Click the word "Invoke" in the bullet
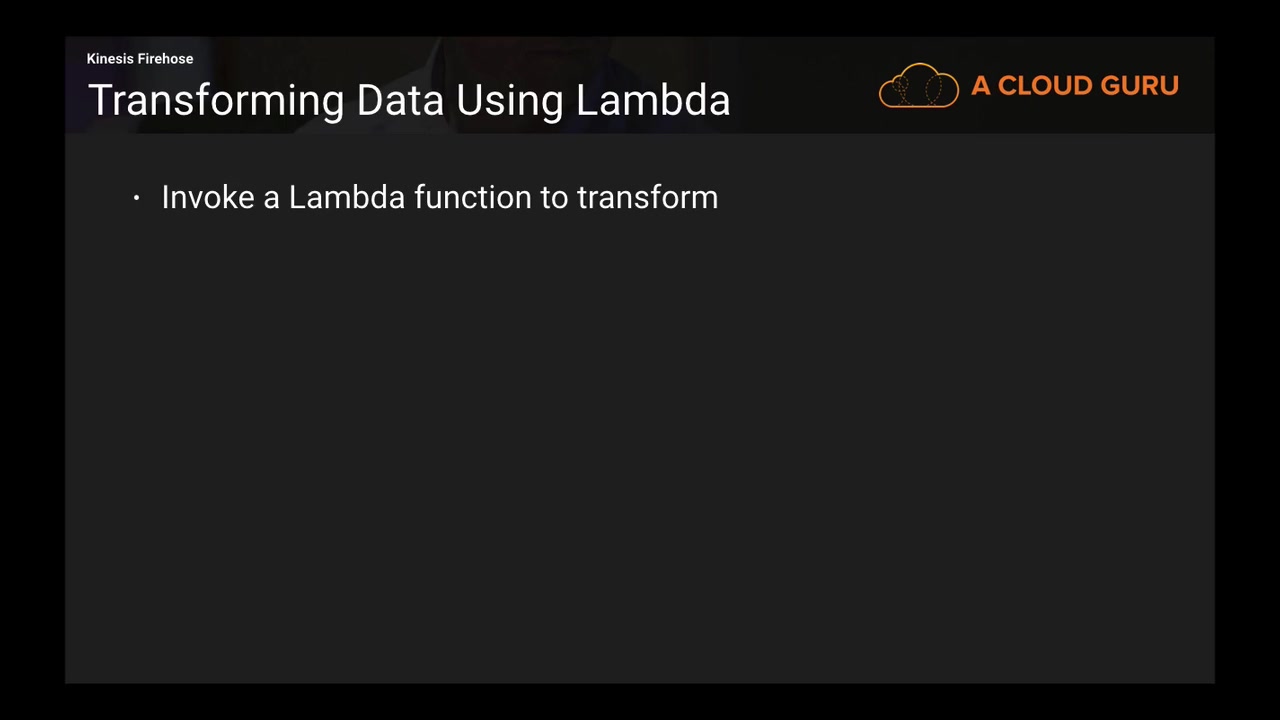 tap(208, 197)
